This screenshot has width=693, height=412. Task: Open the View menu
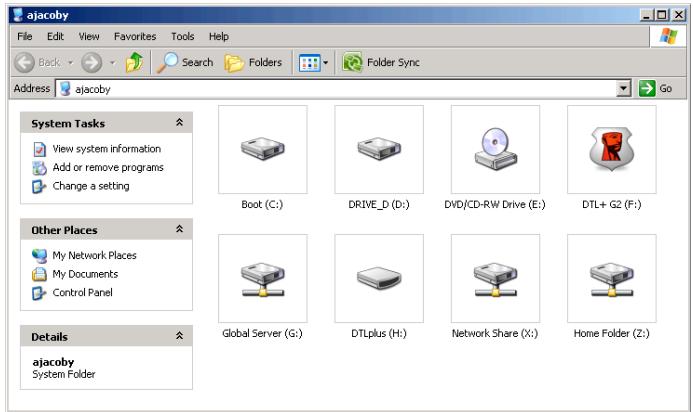tap(89, 36)
